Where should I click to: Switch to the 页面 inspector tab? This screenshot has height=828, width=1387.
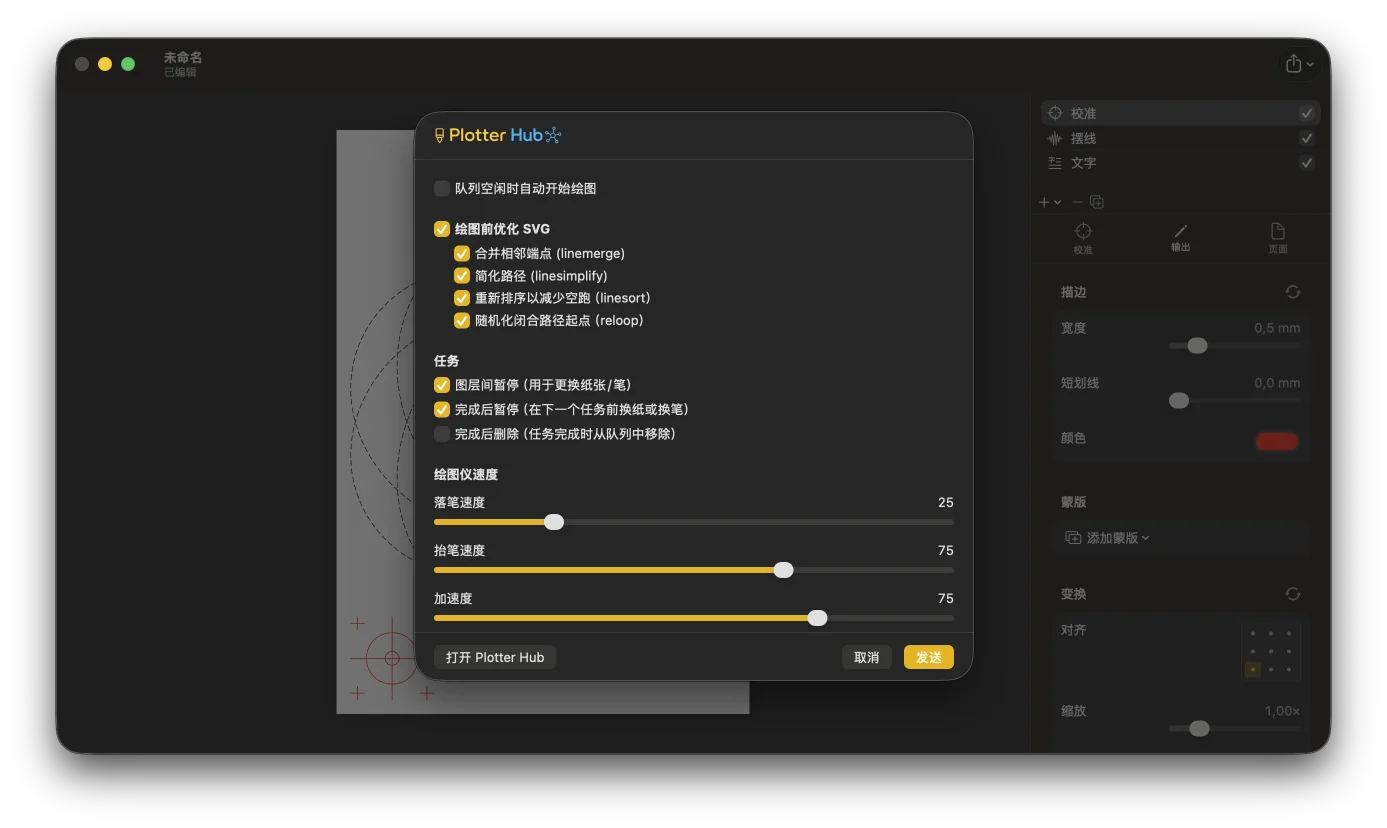(1278, 238)
